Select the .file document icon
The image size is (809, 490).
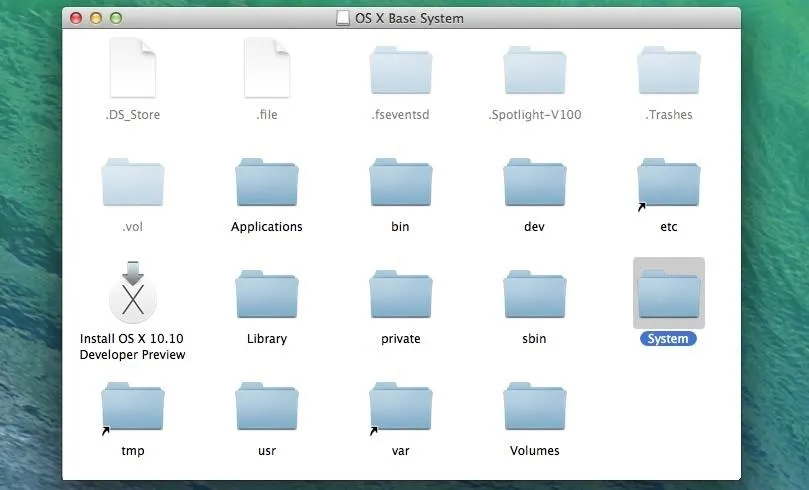point(267,68)
